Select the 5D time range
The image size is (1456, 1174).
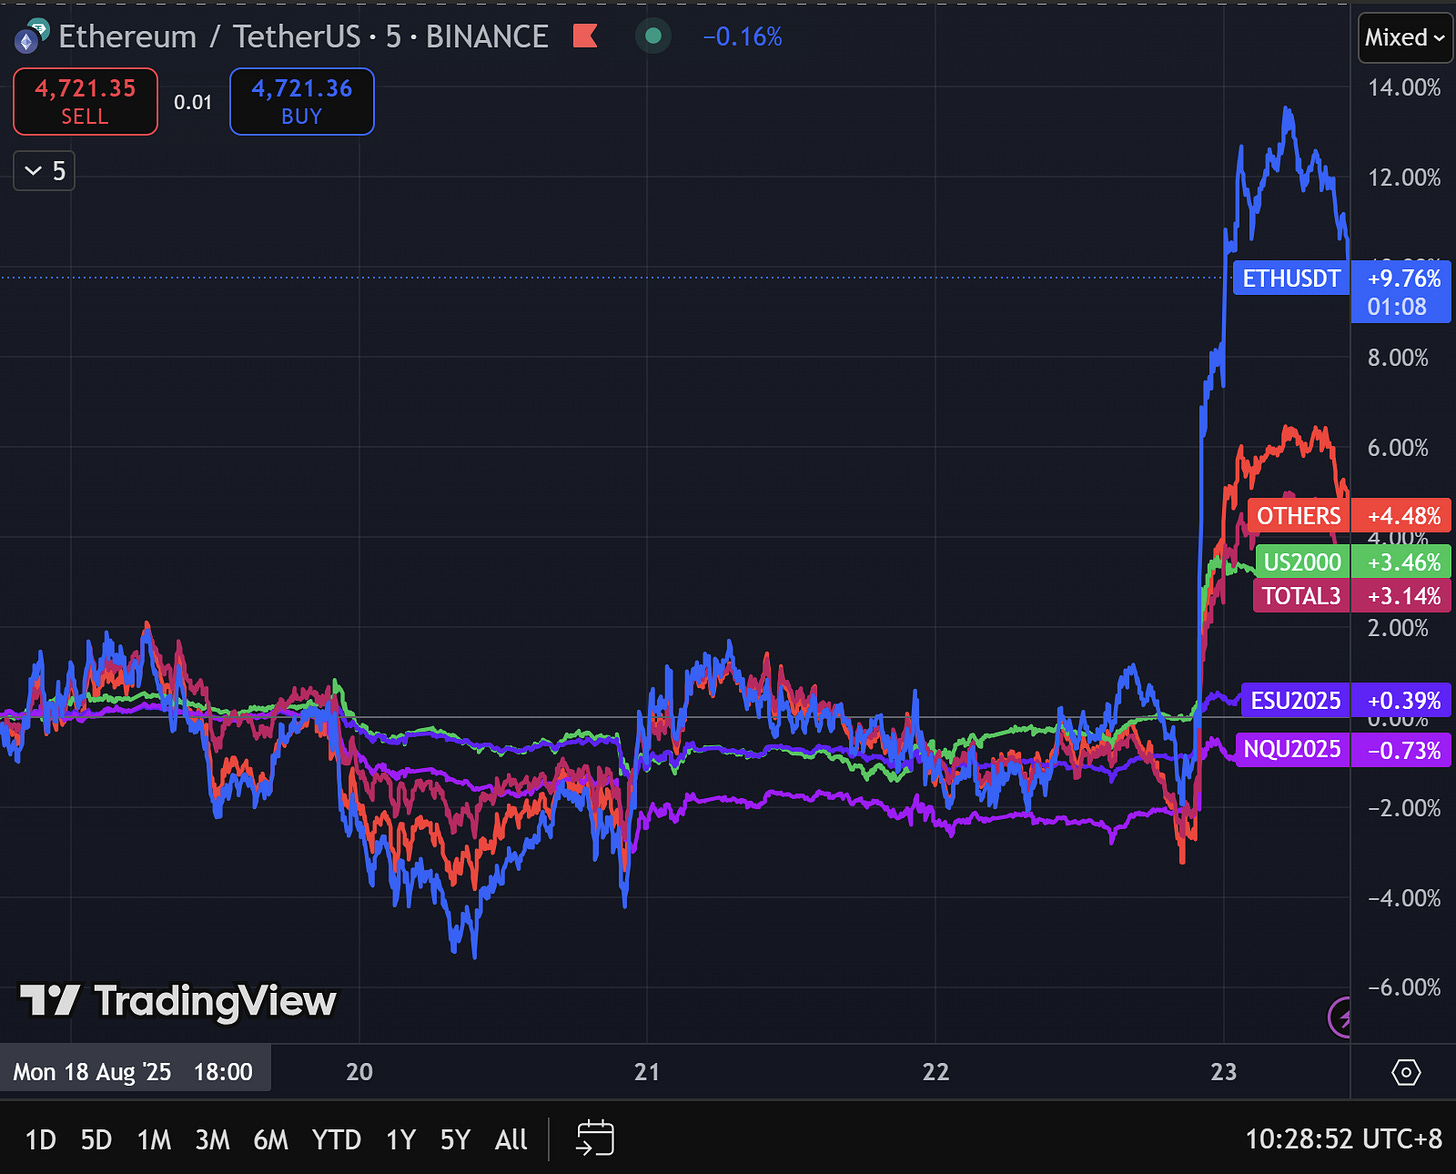tap(96, 1139)
